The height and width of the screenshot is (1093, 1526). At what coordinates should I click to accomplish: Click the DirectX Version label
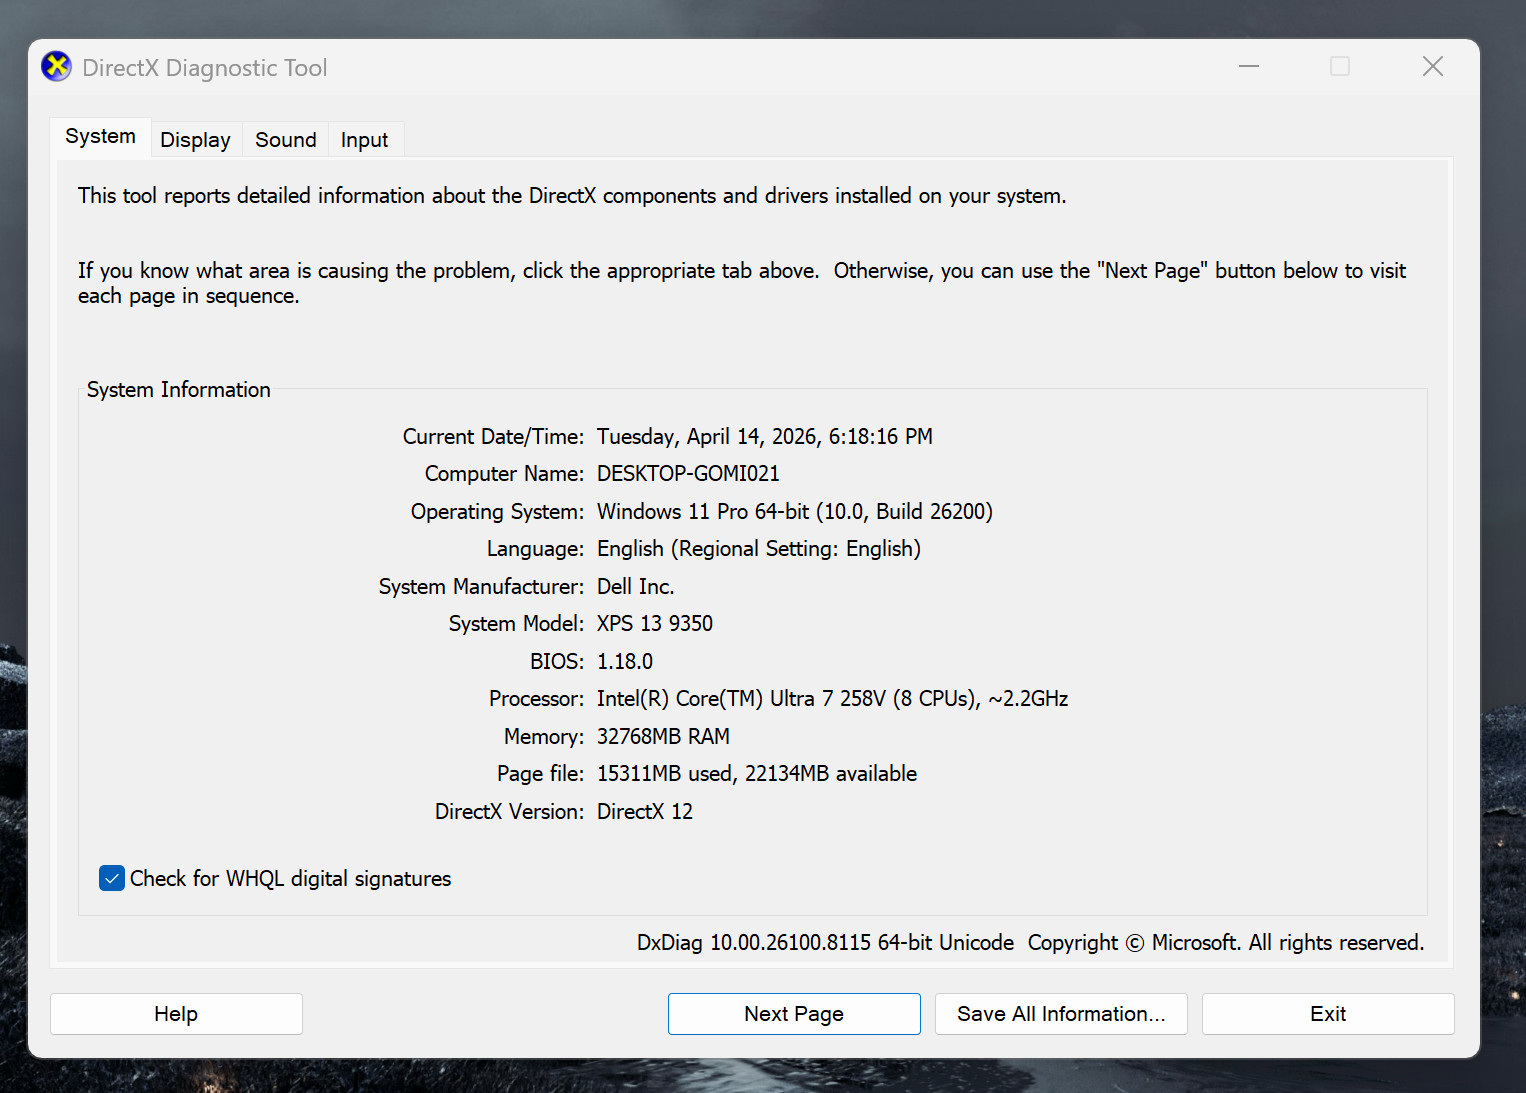(x=509, y=811)
